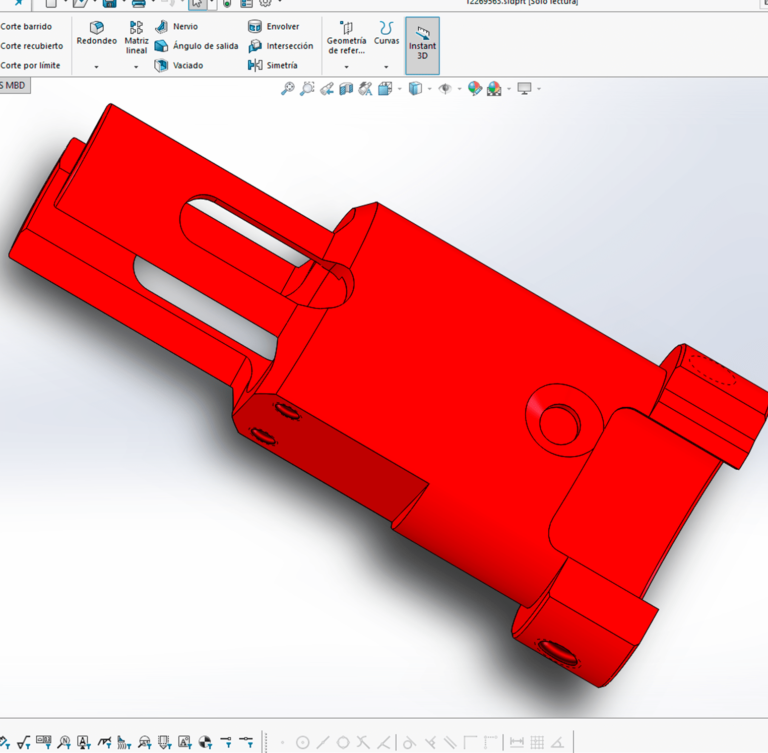Click Corte recubierto command
The height and width of the screenshot is (753, 768).
point(30,46)
